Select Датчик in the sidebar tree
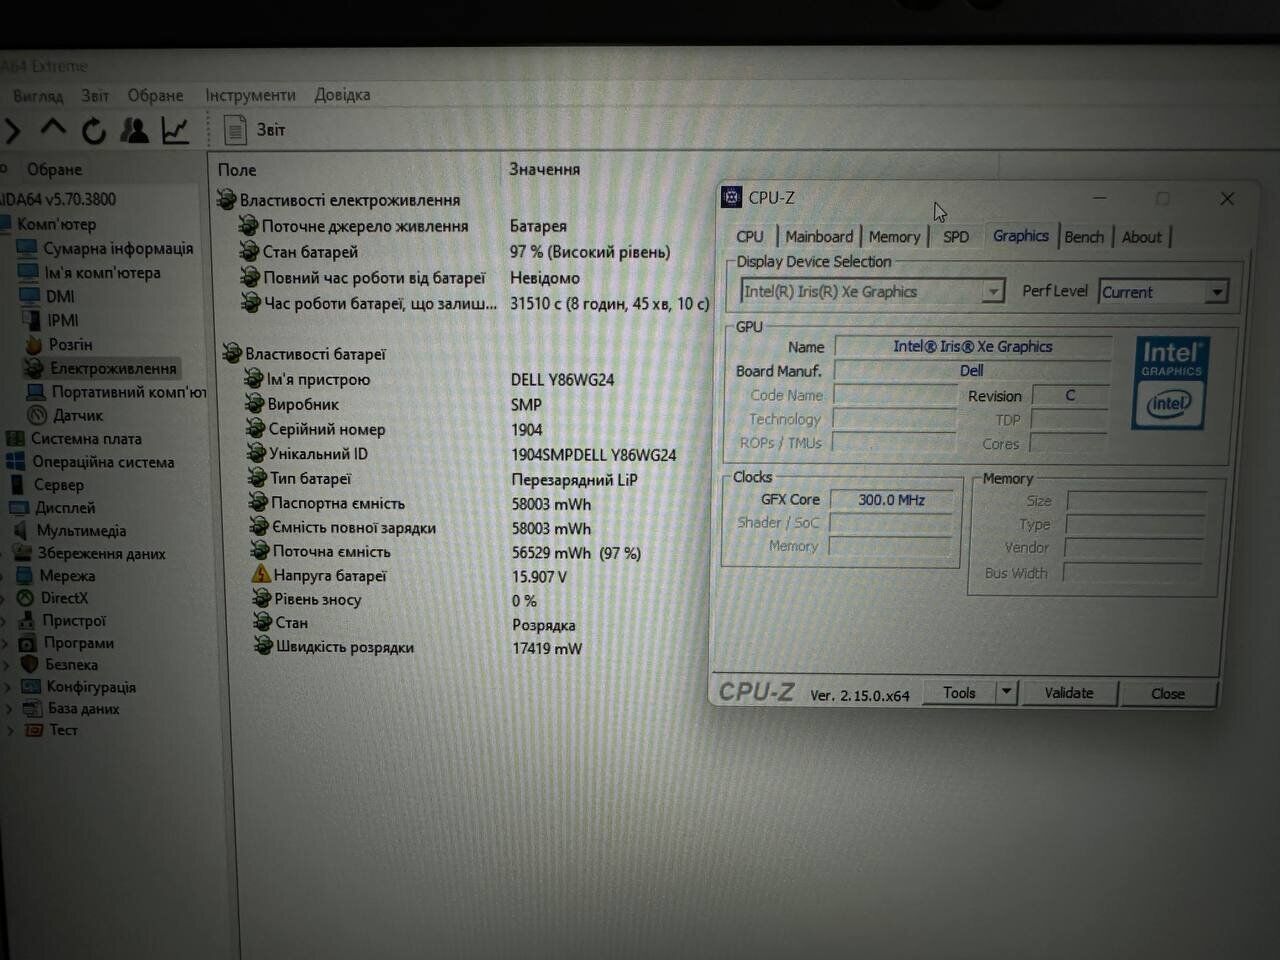This screenshot has height=960, width=1280. [77, 415]
